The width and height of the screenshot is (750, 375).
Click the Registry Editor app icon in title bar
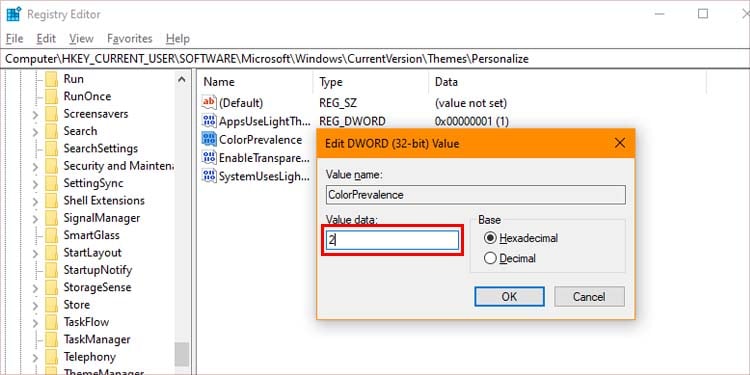click(x=13, y=14)
